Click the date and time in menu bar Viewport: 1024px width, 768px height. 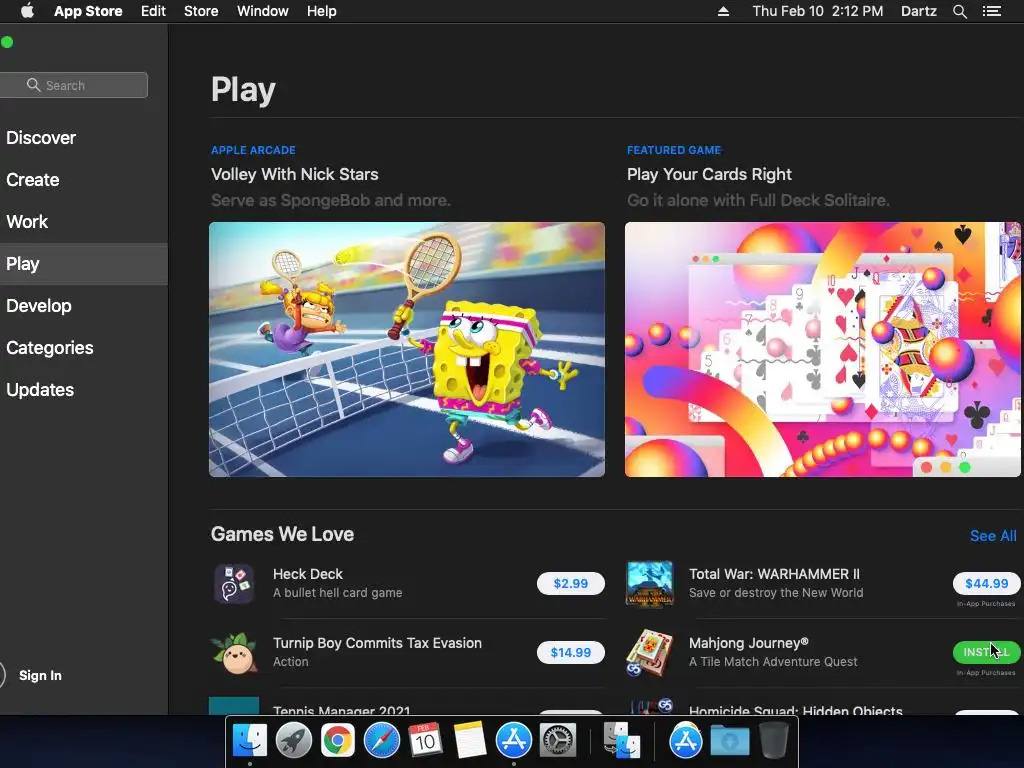point(818,11)
